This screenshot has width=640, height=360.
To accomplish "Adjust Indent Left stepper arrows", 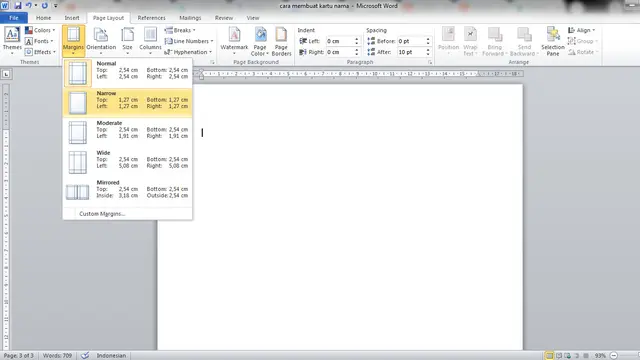I will click(357, 41).
